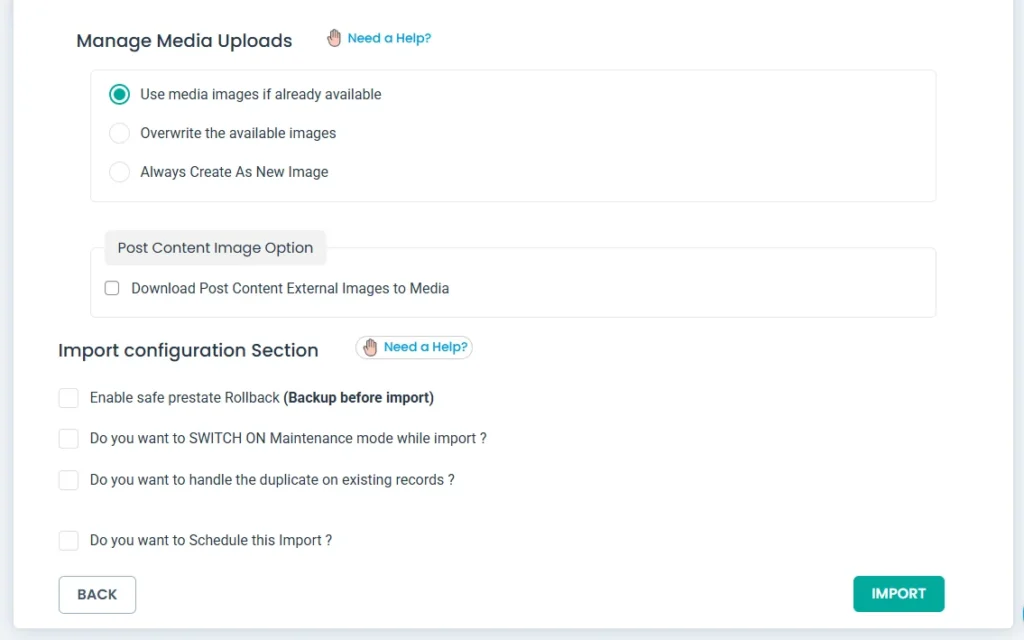This screenshot has width=1024, height=640.
Task: Click the hand icon beside Manage Media Uploads
Action: 334,39
